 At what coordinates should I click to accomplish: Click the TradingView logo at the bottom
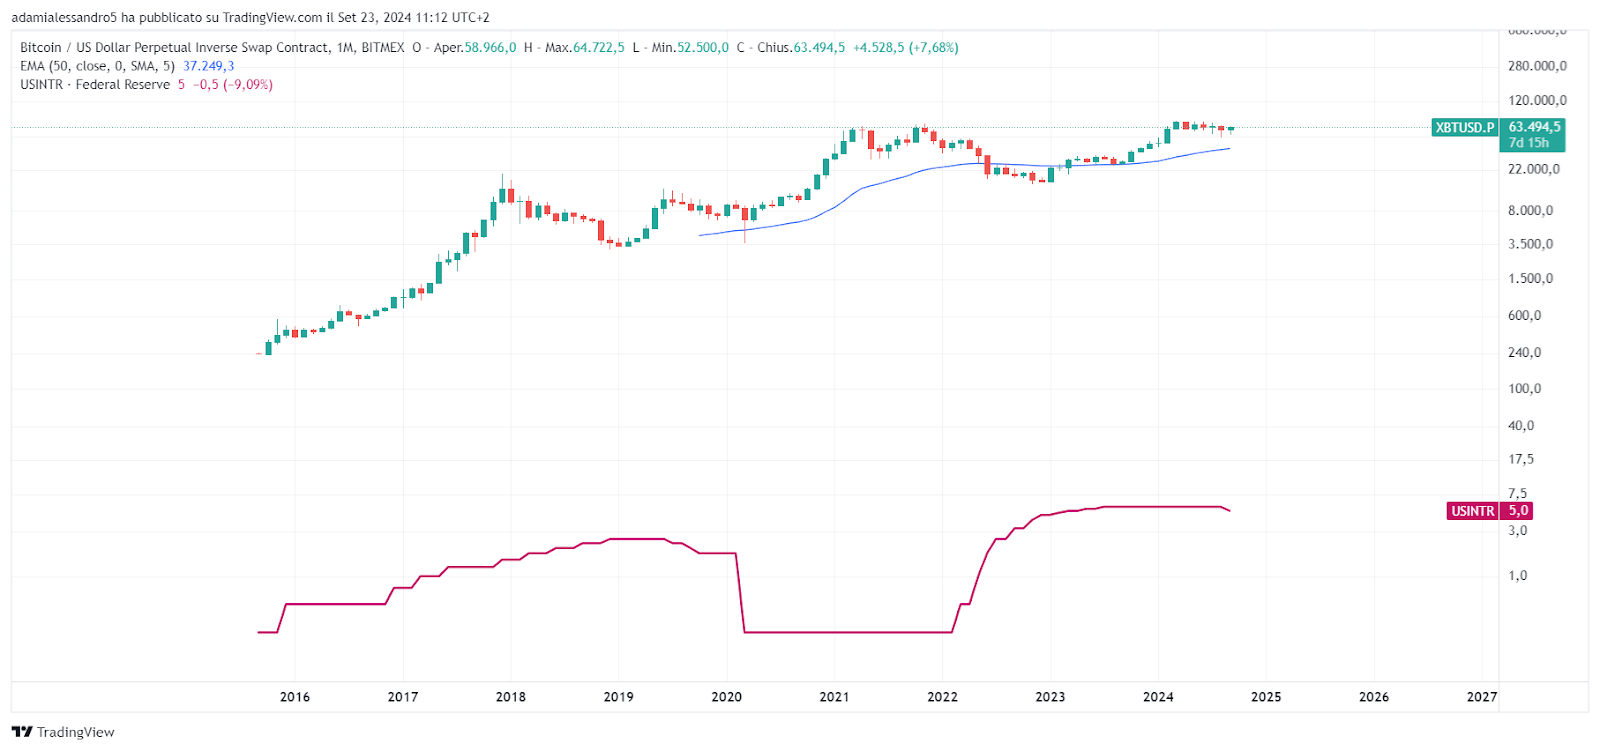[x=63, y=732]
